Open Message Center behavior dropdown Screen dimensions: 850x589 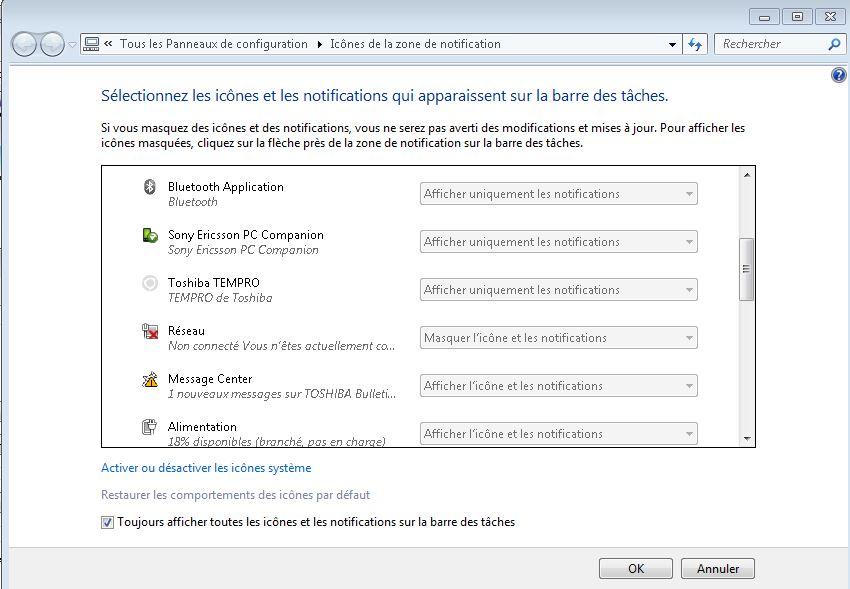(x=558, y=386)
